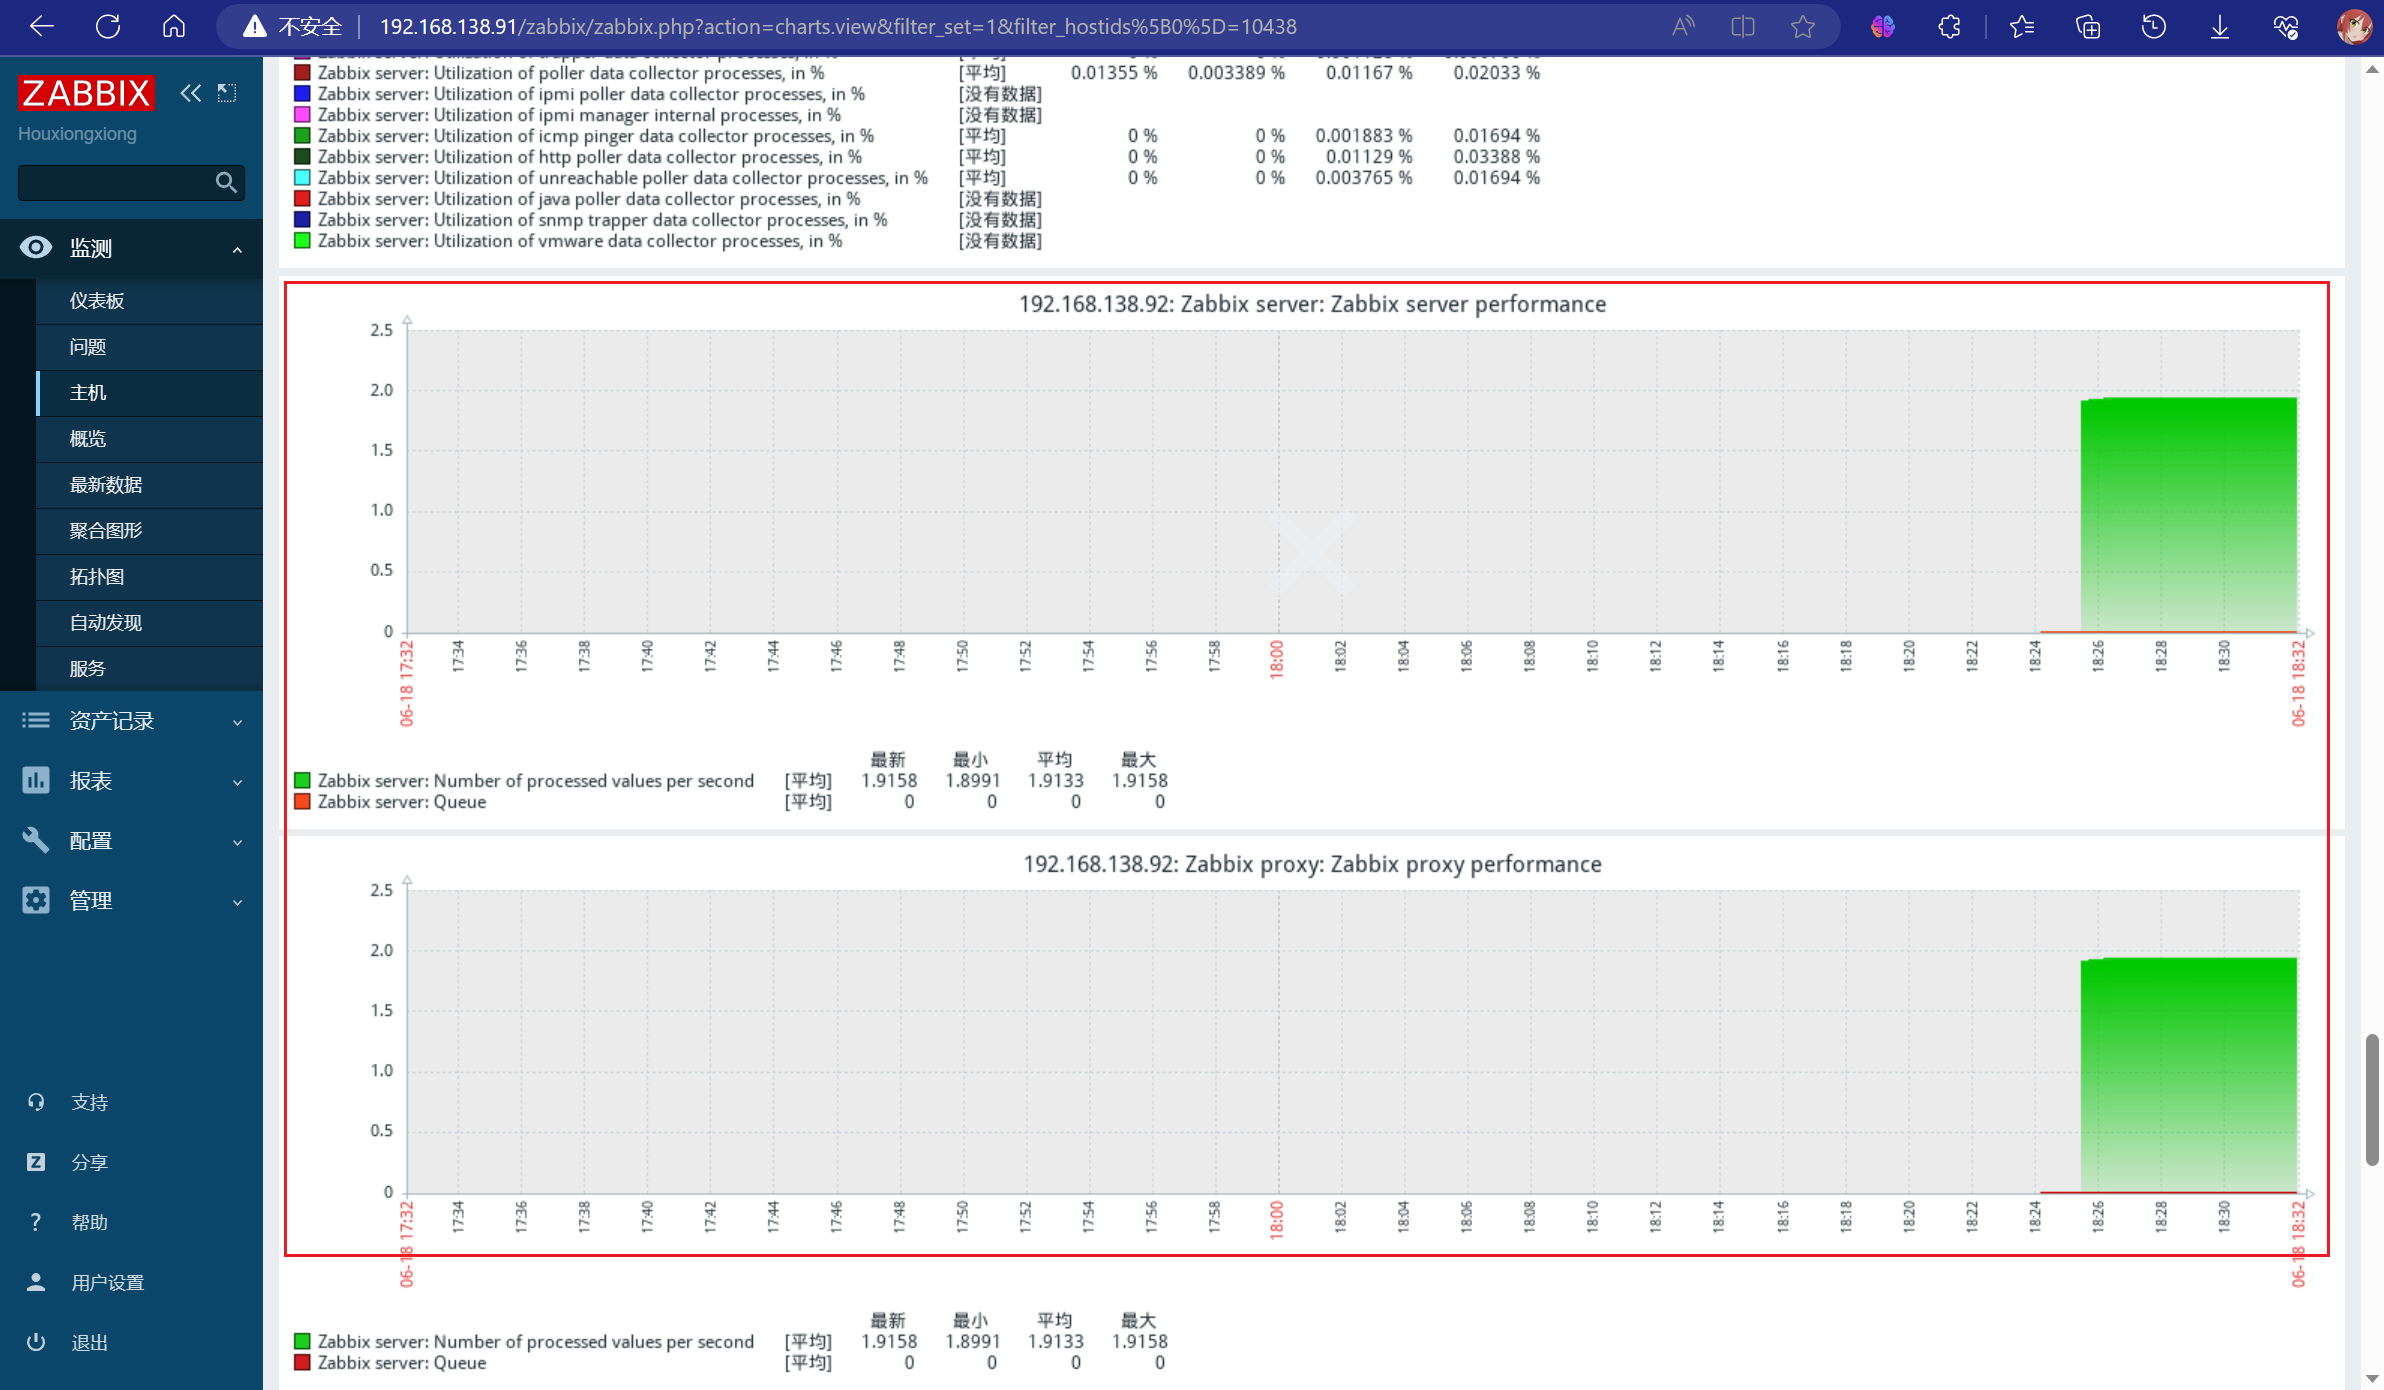Open 最新数据 latest data menu item
The height and width of the screenshot is (1390, 2384).
106,485
